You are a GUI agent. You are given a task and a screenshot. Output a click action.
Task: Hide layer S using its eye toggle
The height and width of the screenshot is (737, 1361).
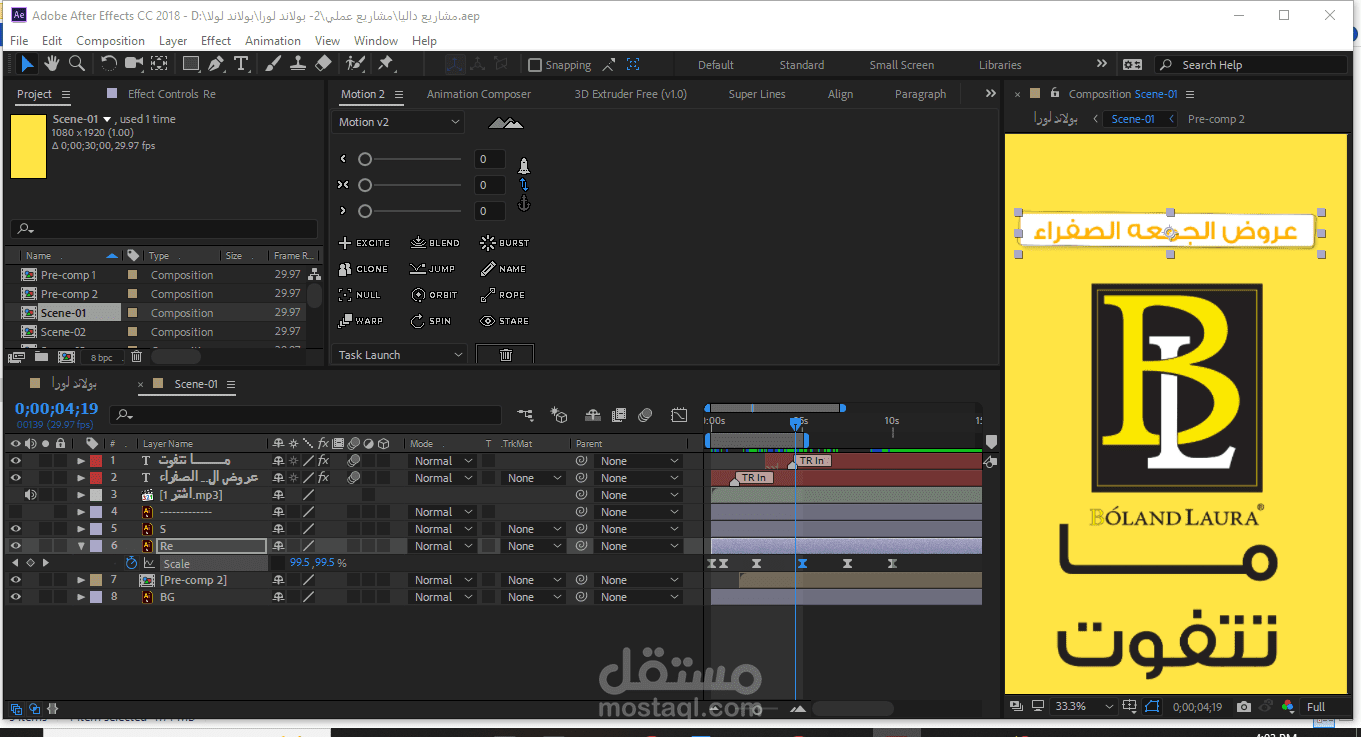tap(15, 529)
